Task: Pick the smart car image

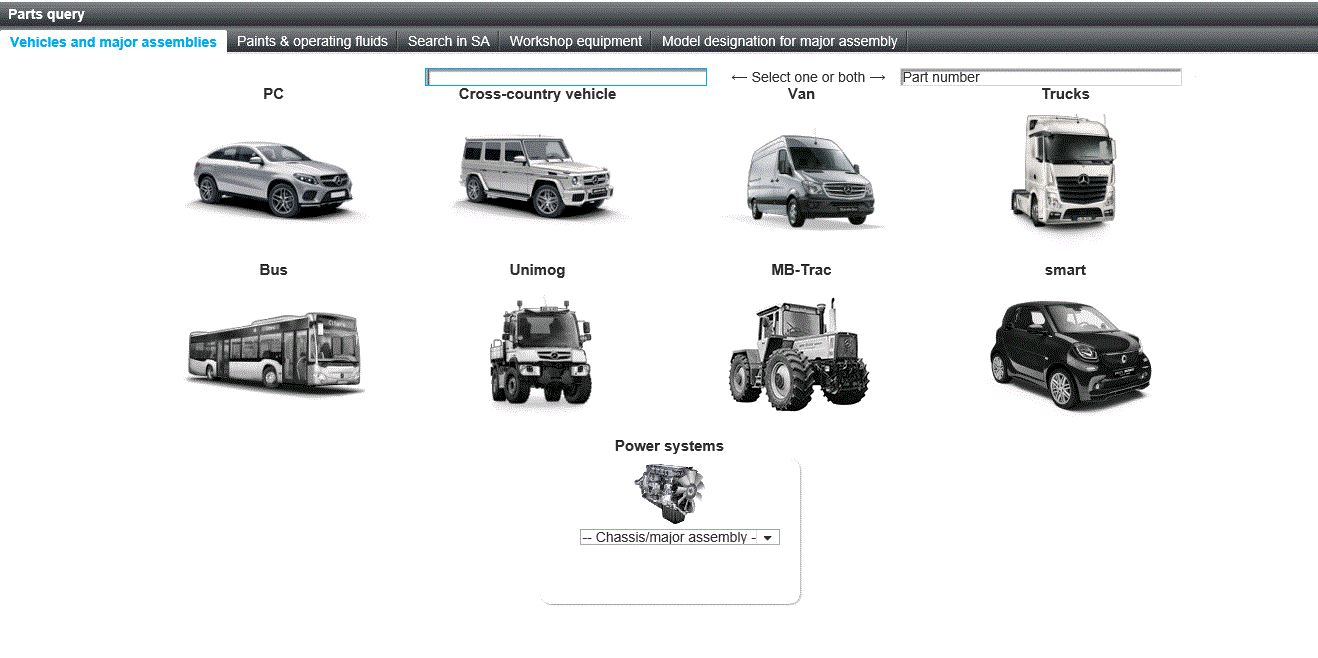Action: click(1070, 354)
